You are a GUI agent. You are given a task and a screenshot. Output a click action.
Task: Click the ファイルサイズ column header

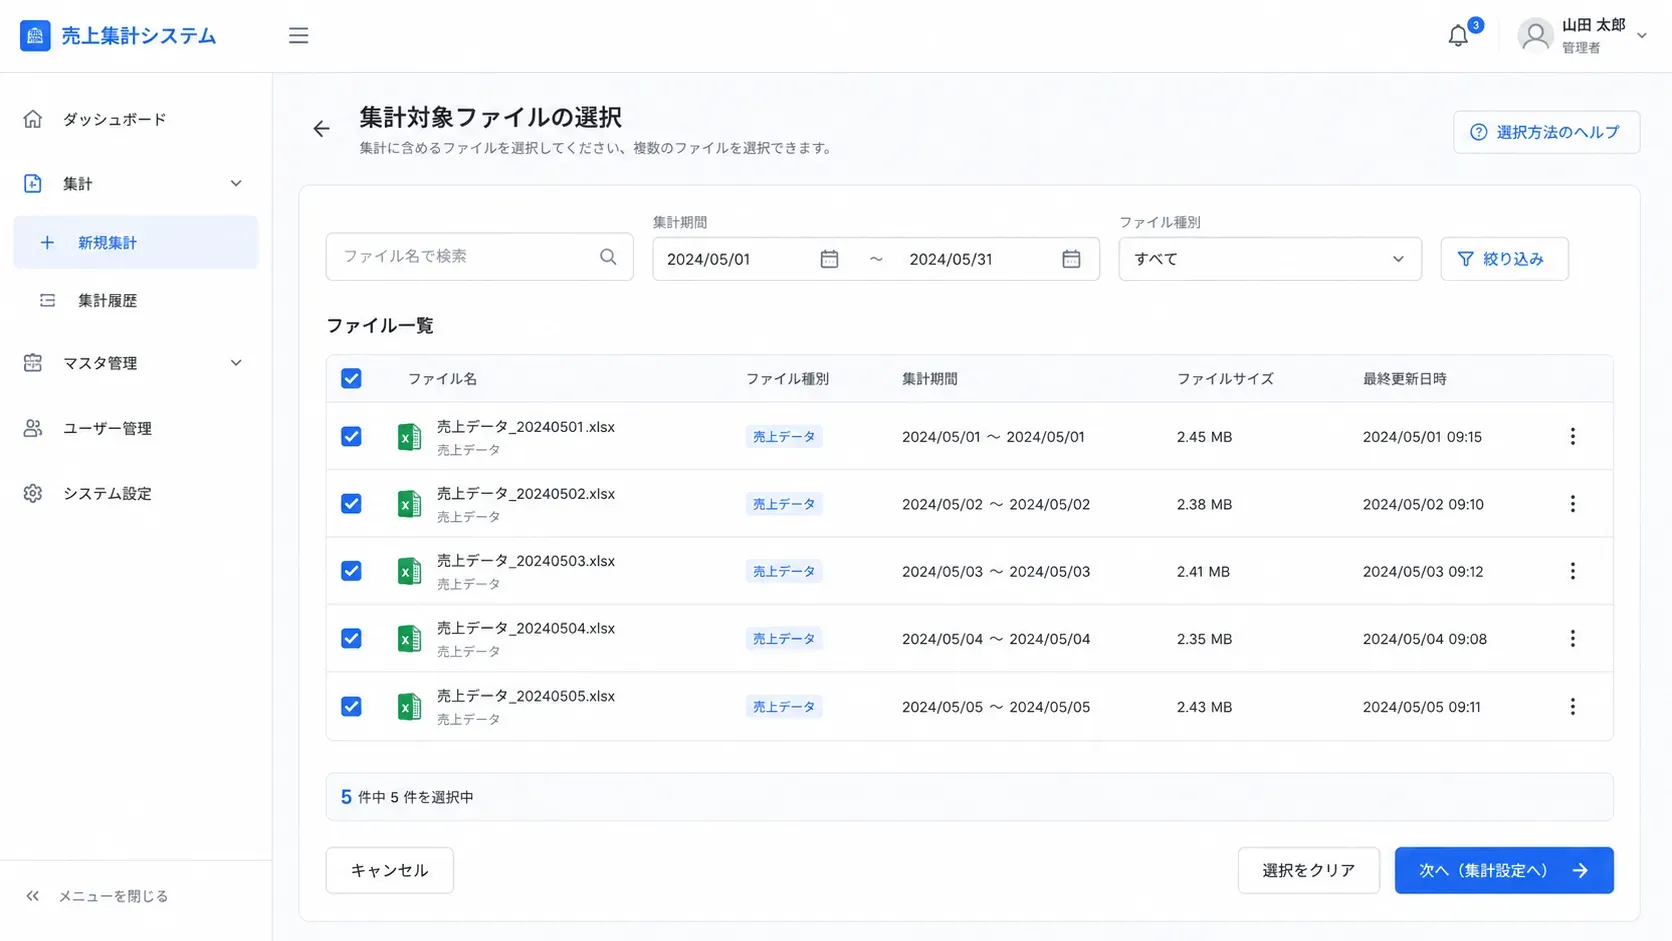coord(1225,379)
